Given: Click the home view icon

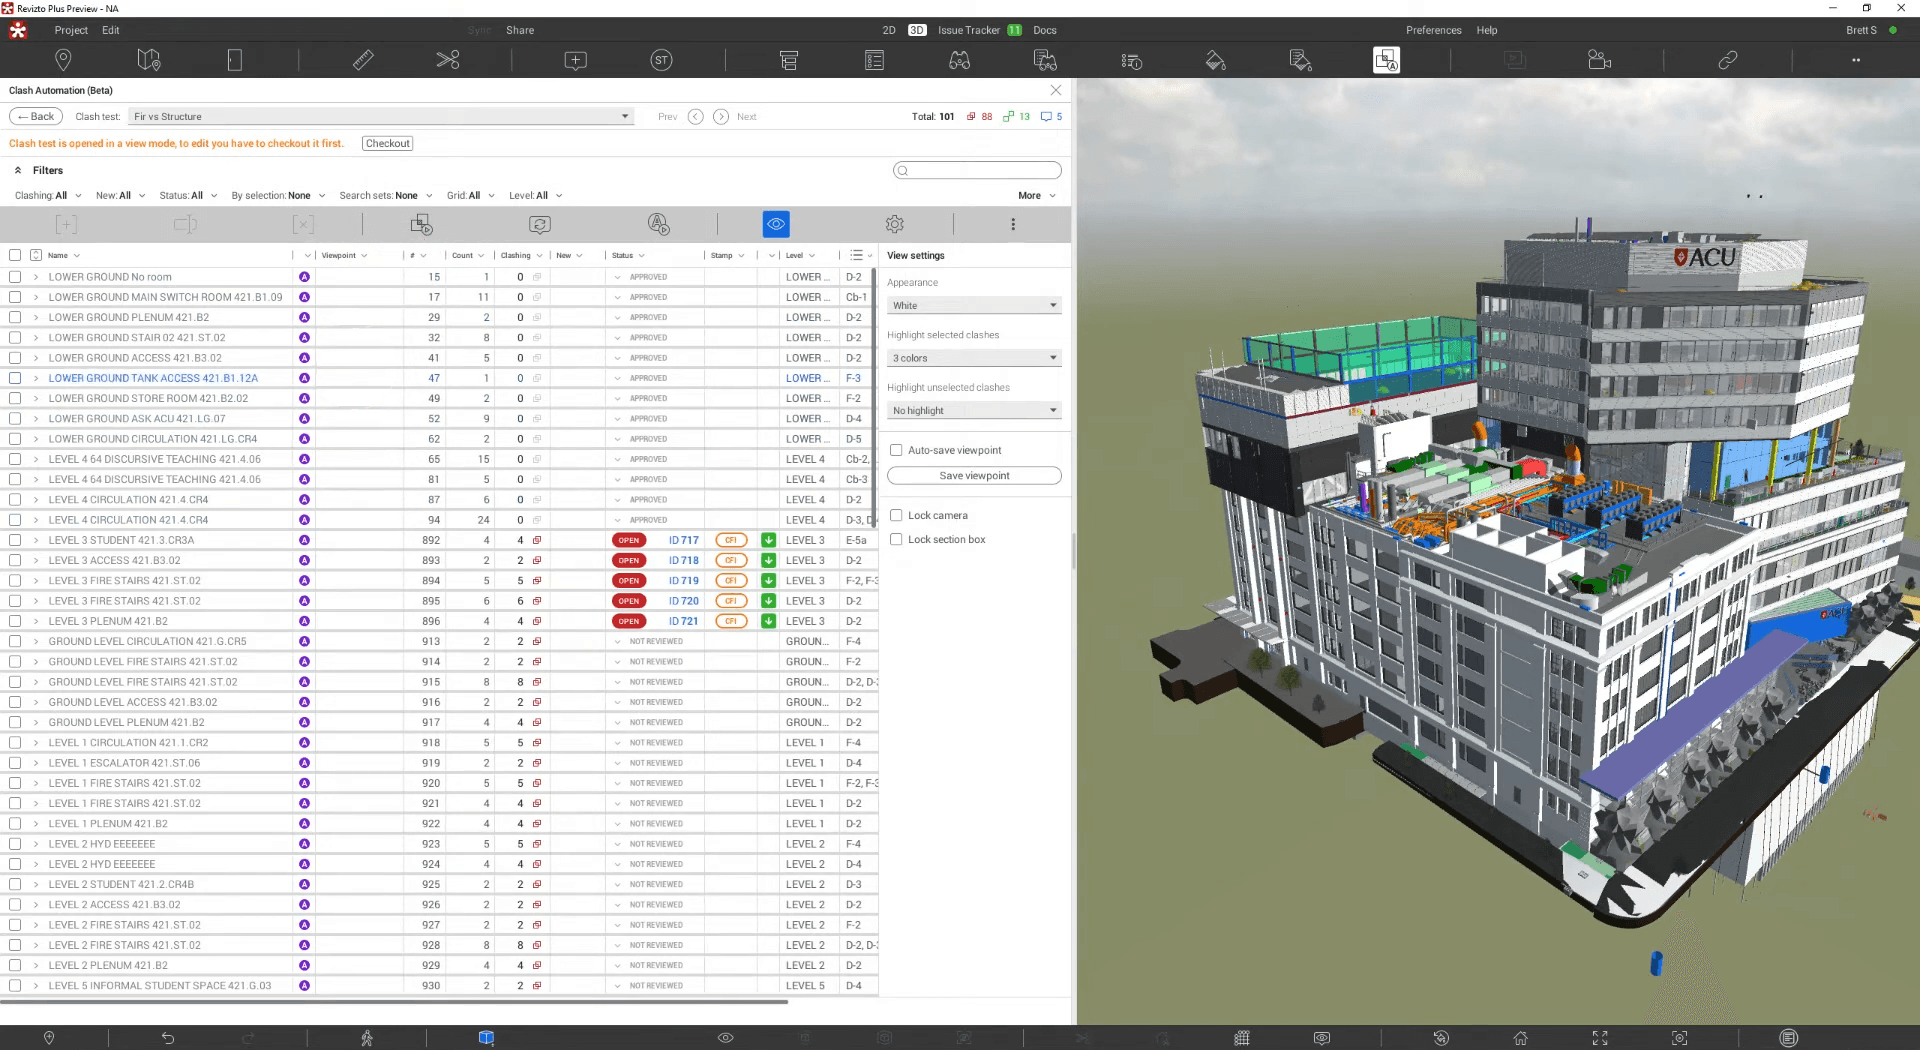Looking at the screenshot, I should (1520, 1038).
